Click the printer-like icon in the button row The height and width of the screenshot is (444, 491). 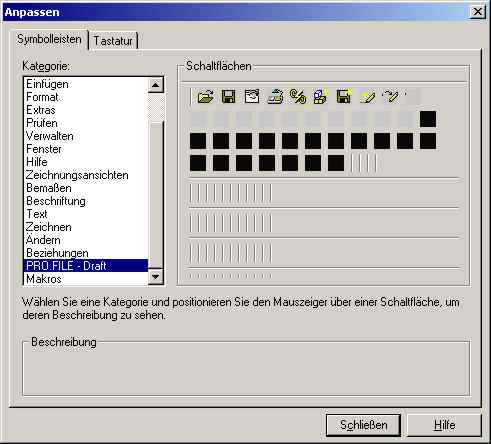[x=275, y=97]
